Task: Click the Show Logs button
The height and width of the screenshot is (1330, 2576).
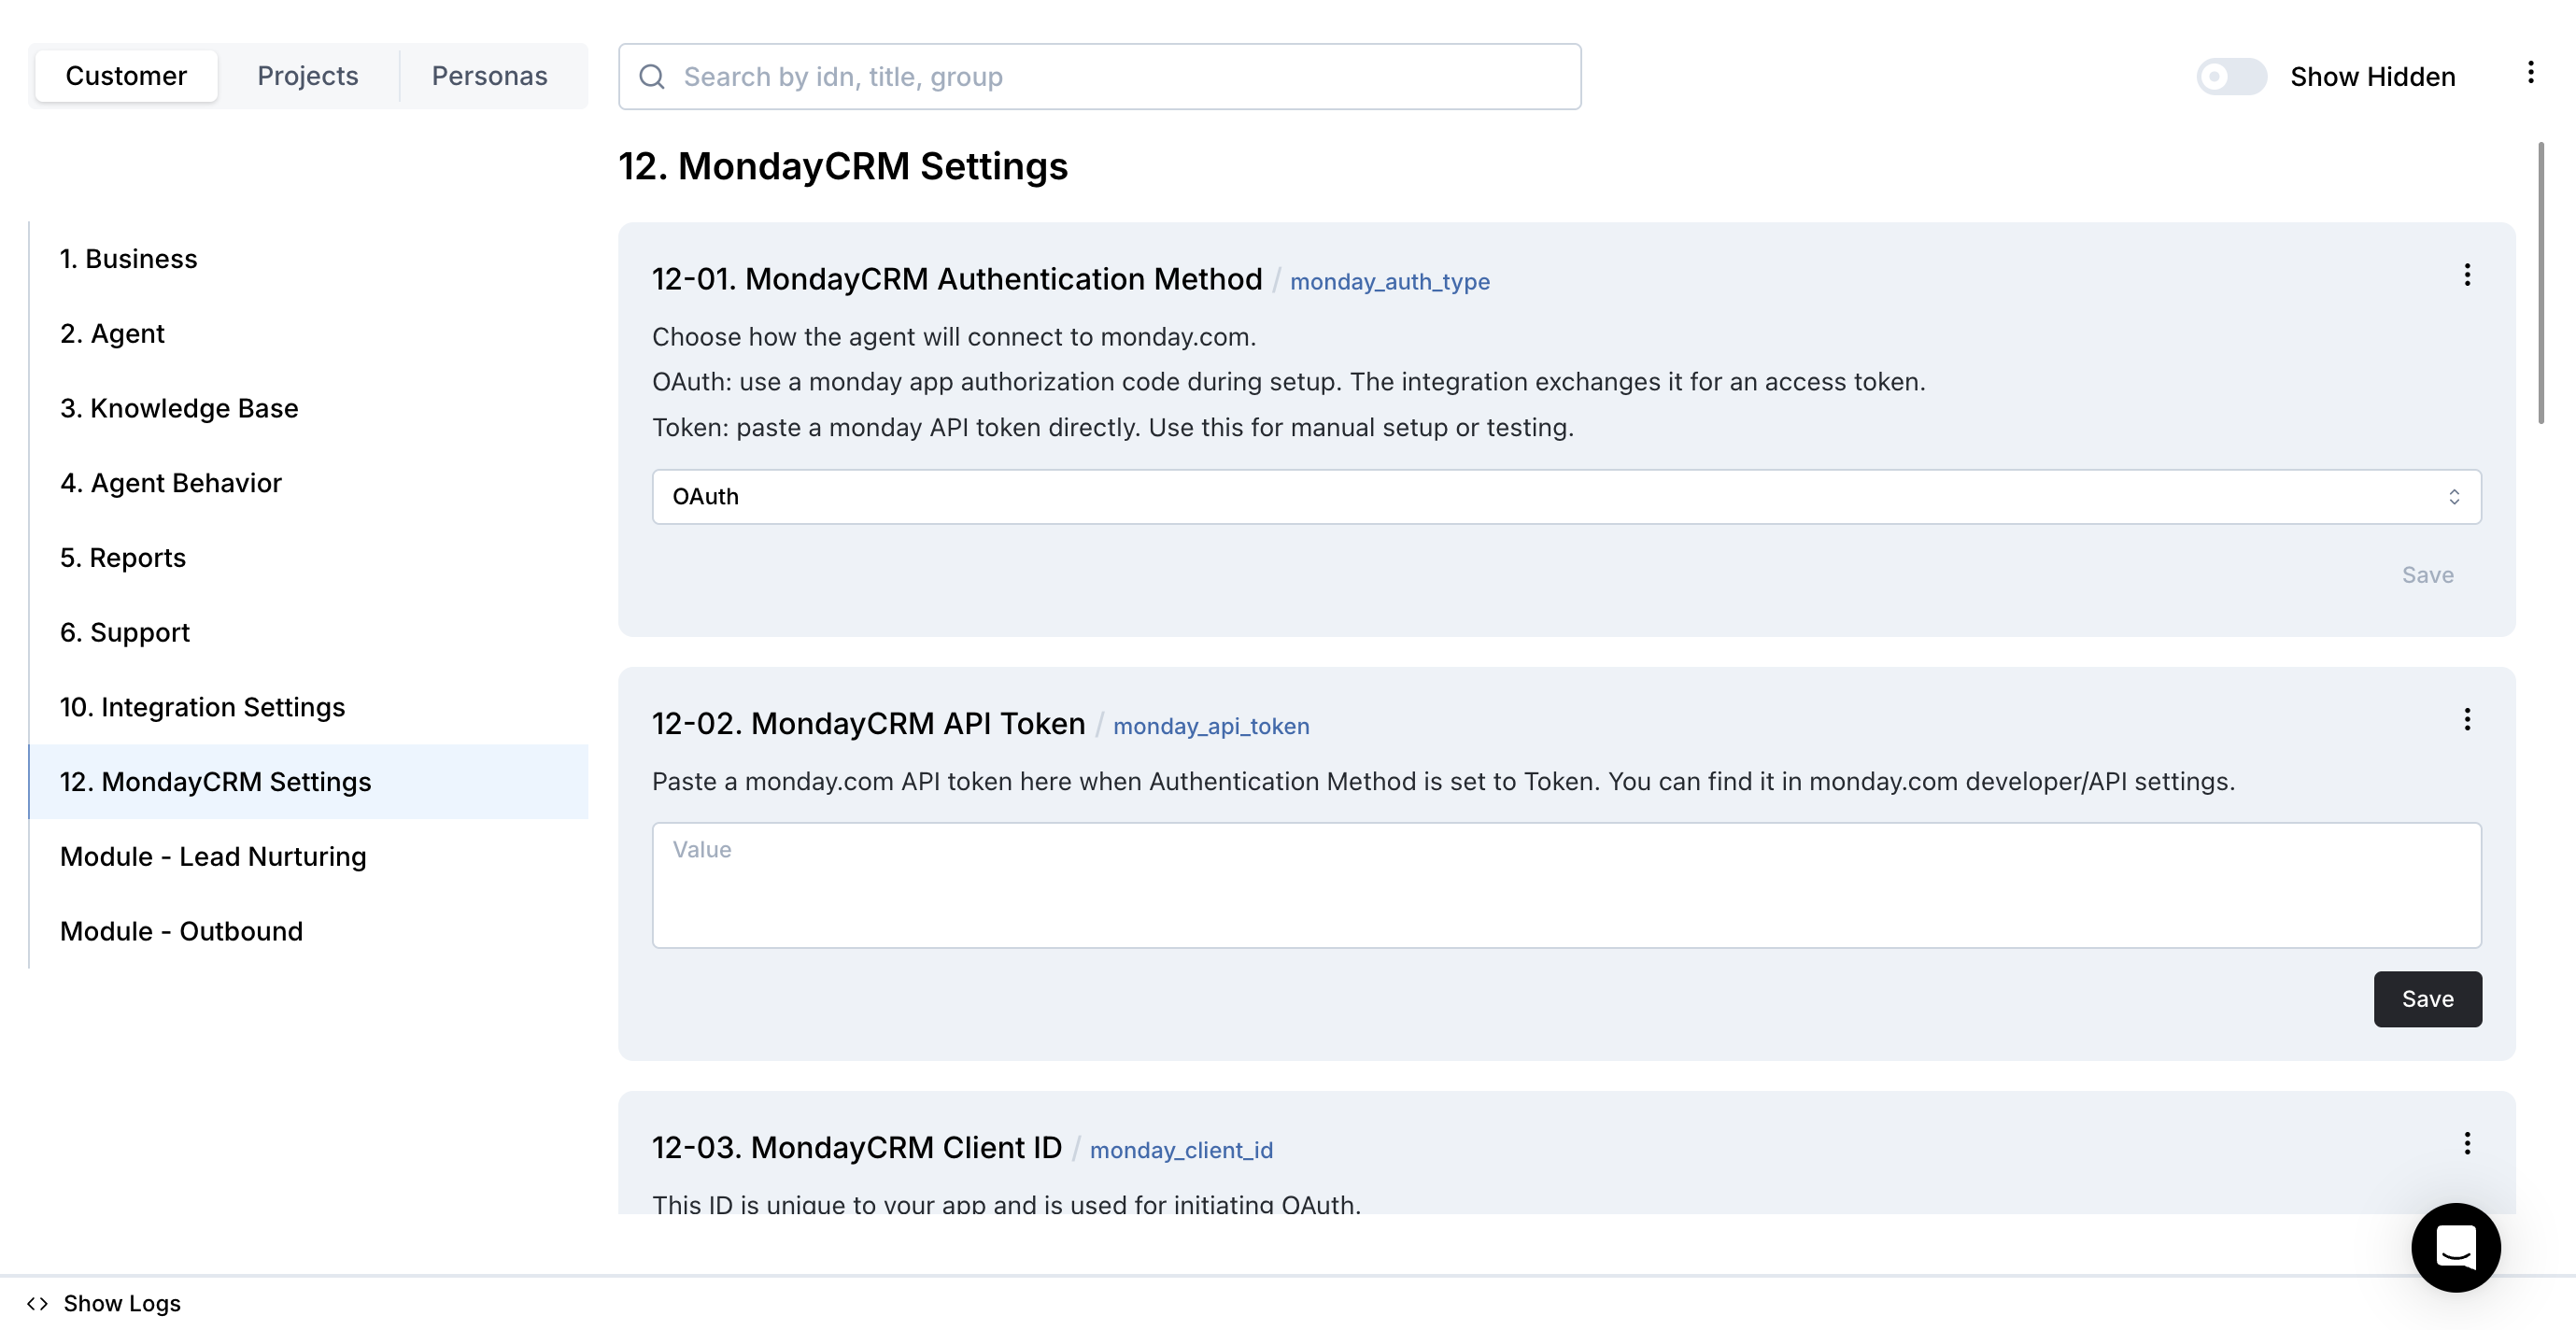Action: pos(104,1303)
